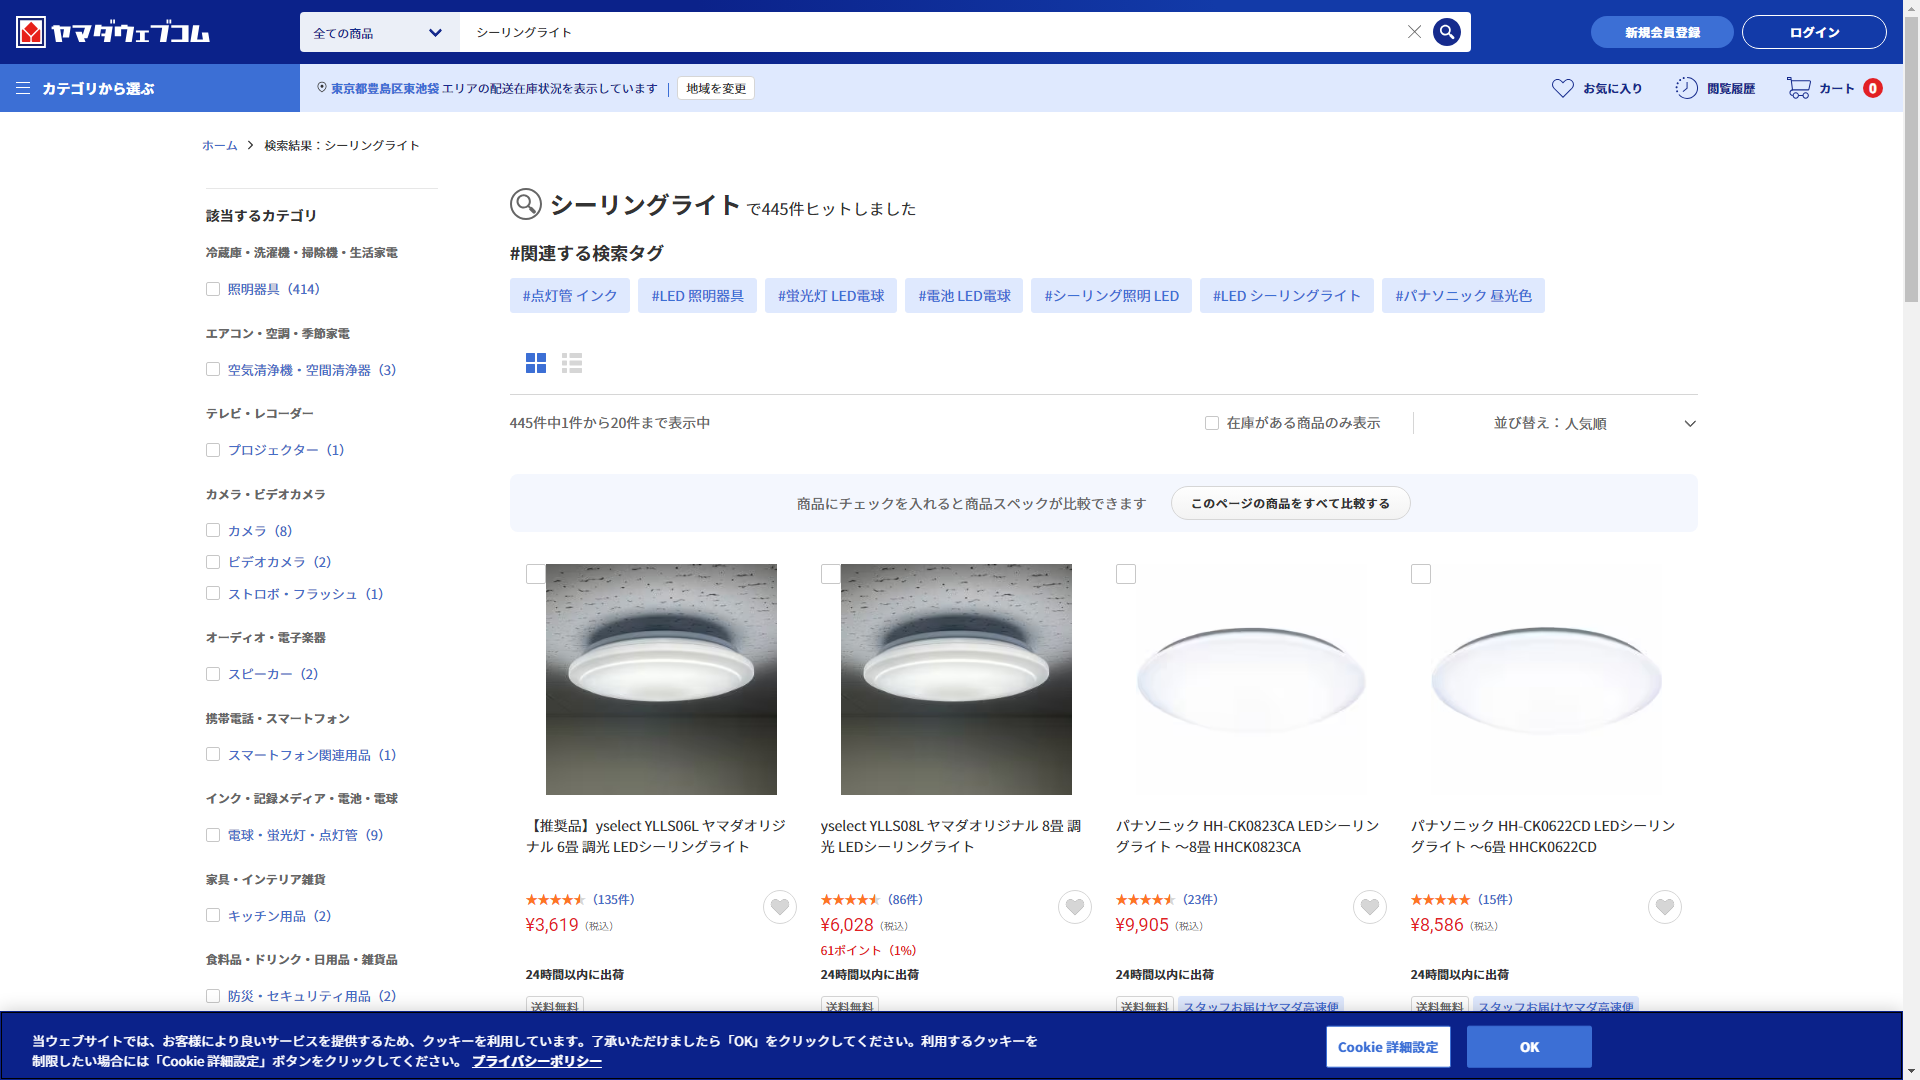The width and height of the screenshot is (1920, 1080).
Task: Expand カテゴリから選ぶ category menu
Action: (x=86, y=88)
